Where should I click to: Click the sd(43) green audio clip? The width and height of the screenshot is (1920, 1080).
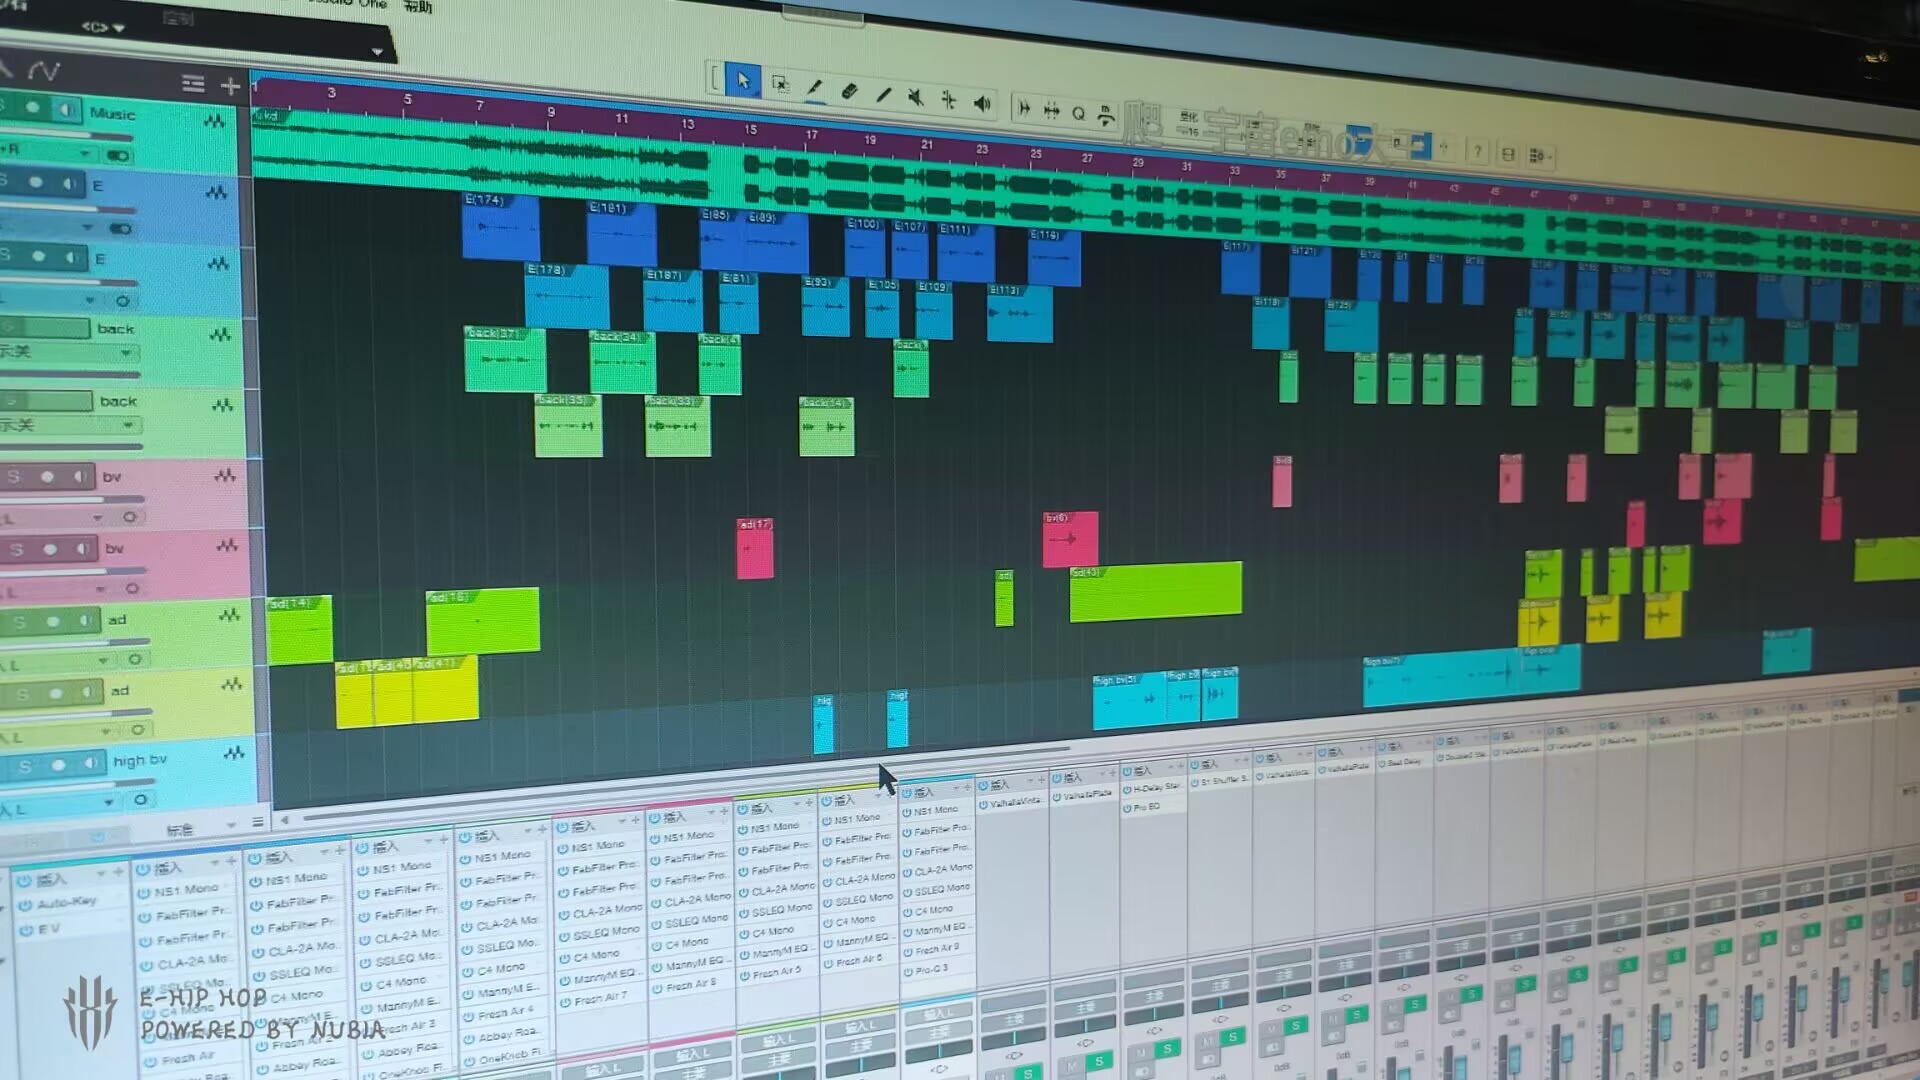1155,591
